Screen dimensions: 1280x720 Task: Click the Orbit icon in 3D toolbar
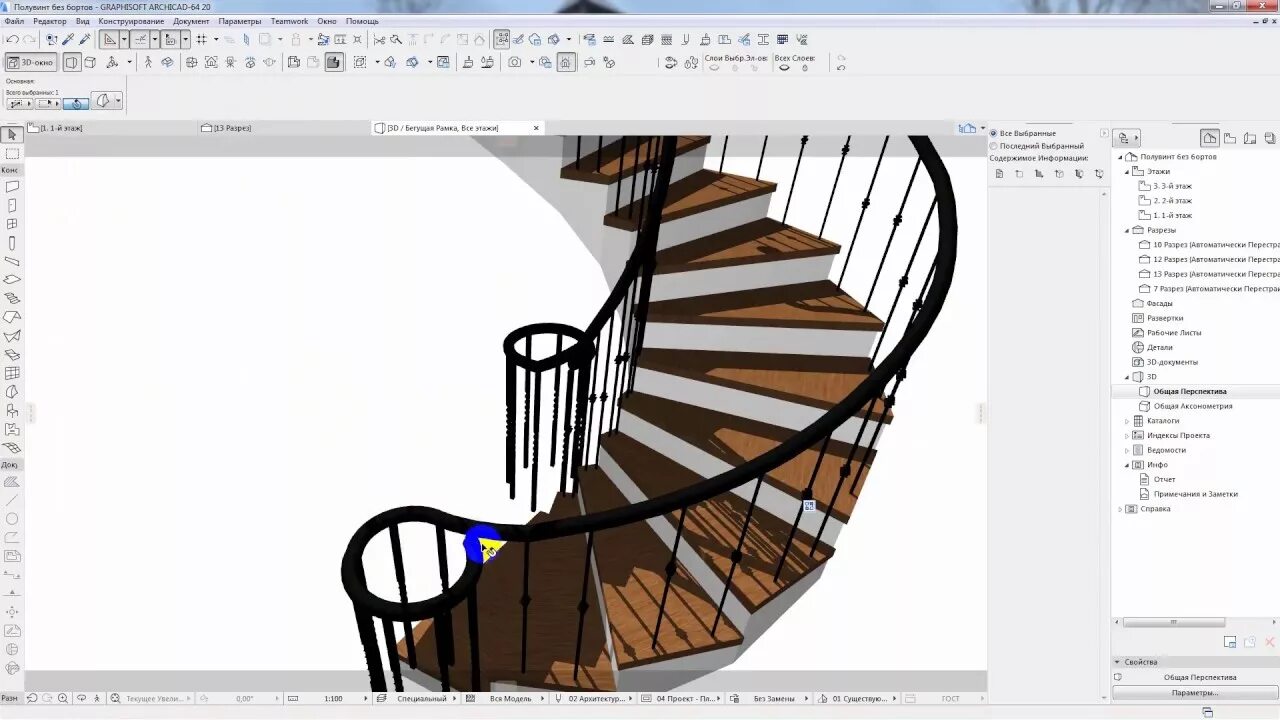click(167, 62)
